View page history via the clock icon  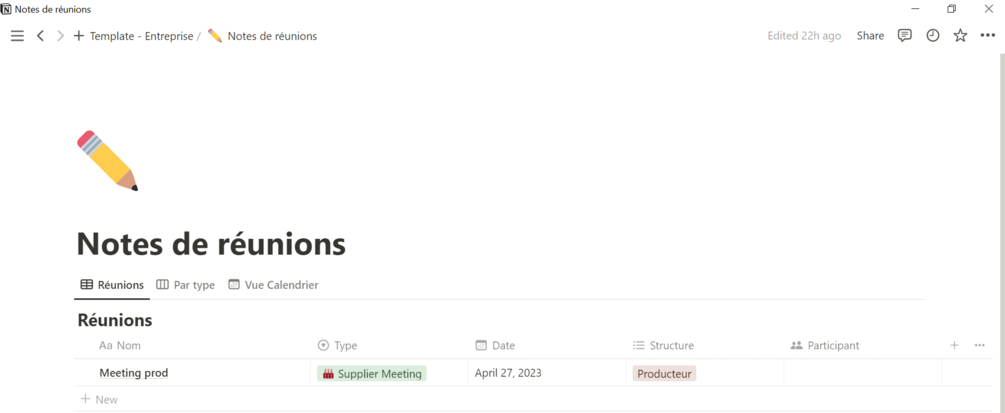click(932, 36)
